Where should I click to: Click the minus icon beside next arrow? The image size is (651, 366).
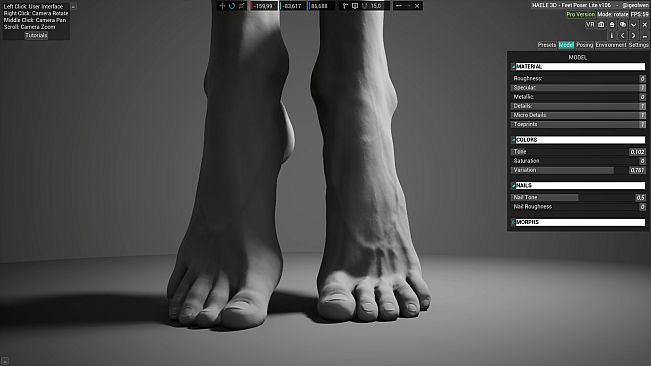pos(644,36)
